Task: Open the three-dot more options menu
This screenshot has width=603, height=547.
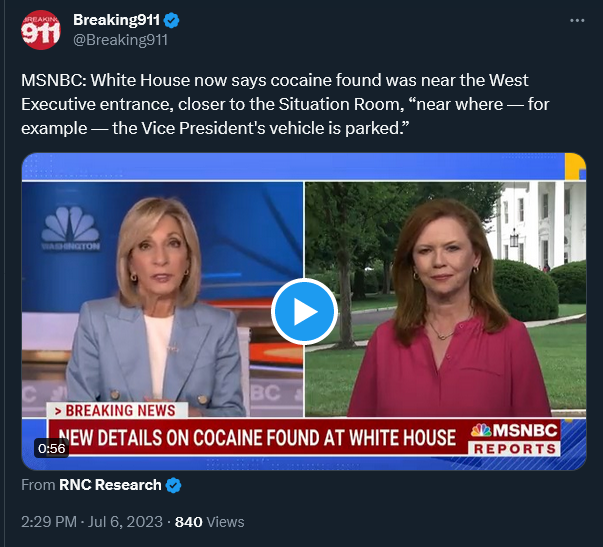Action: coord(577,20)
